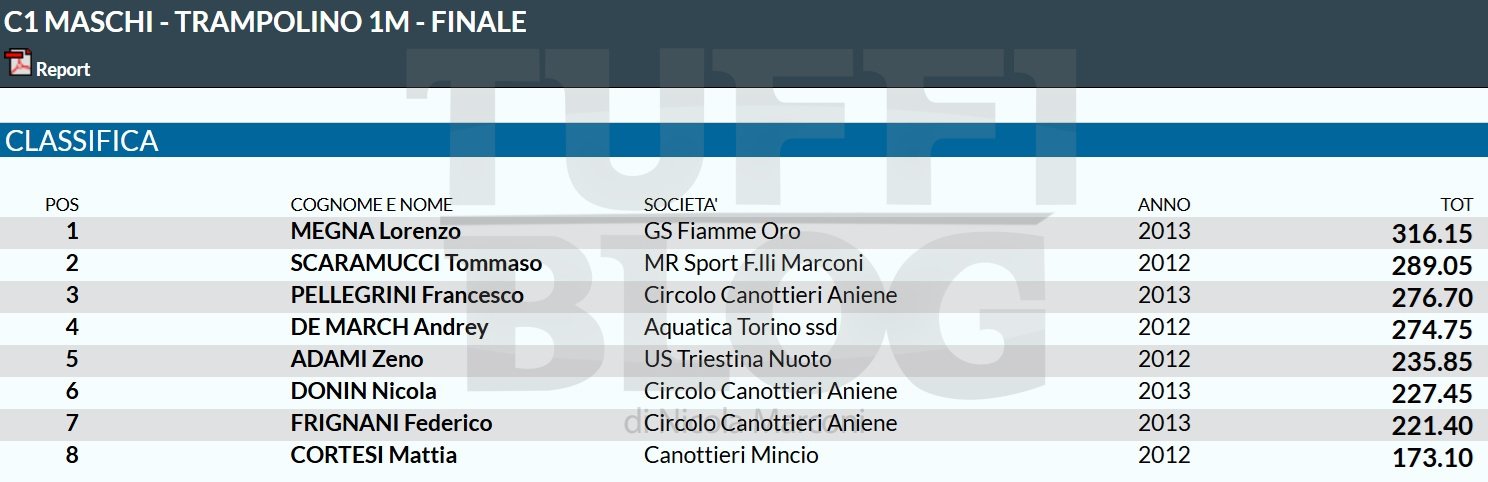Click the SOCIETA' column header
Image resolution: width=1488 pixels, height=482 pixels.
tap(680, 205)
